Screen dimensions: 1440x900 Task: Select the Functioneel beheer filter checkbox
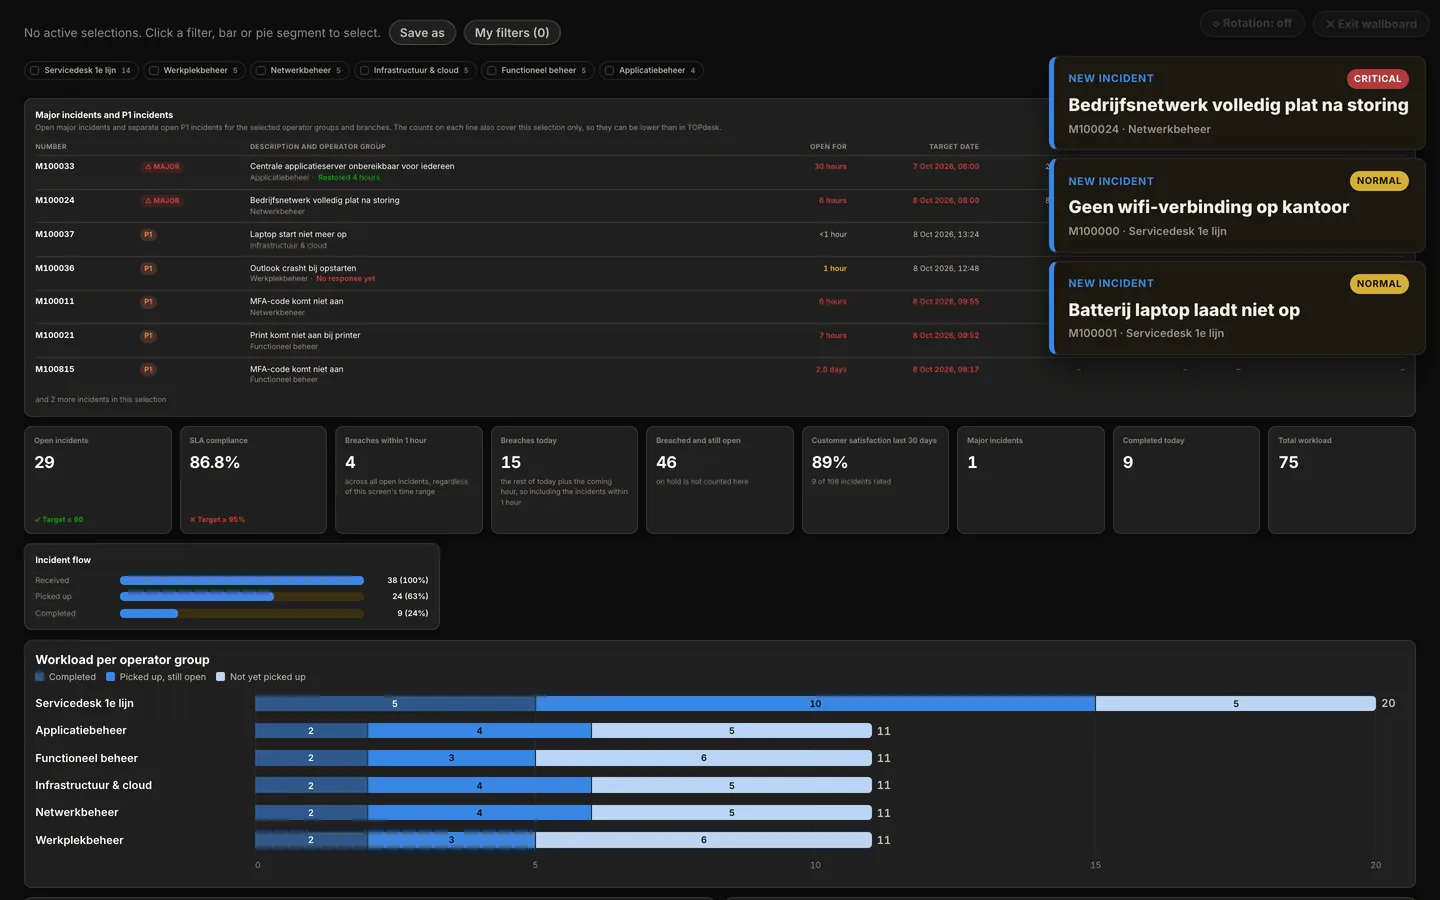[x=492, y=71]
